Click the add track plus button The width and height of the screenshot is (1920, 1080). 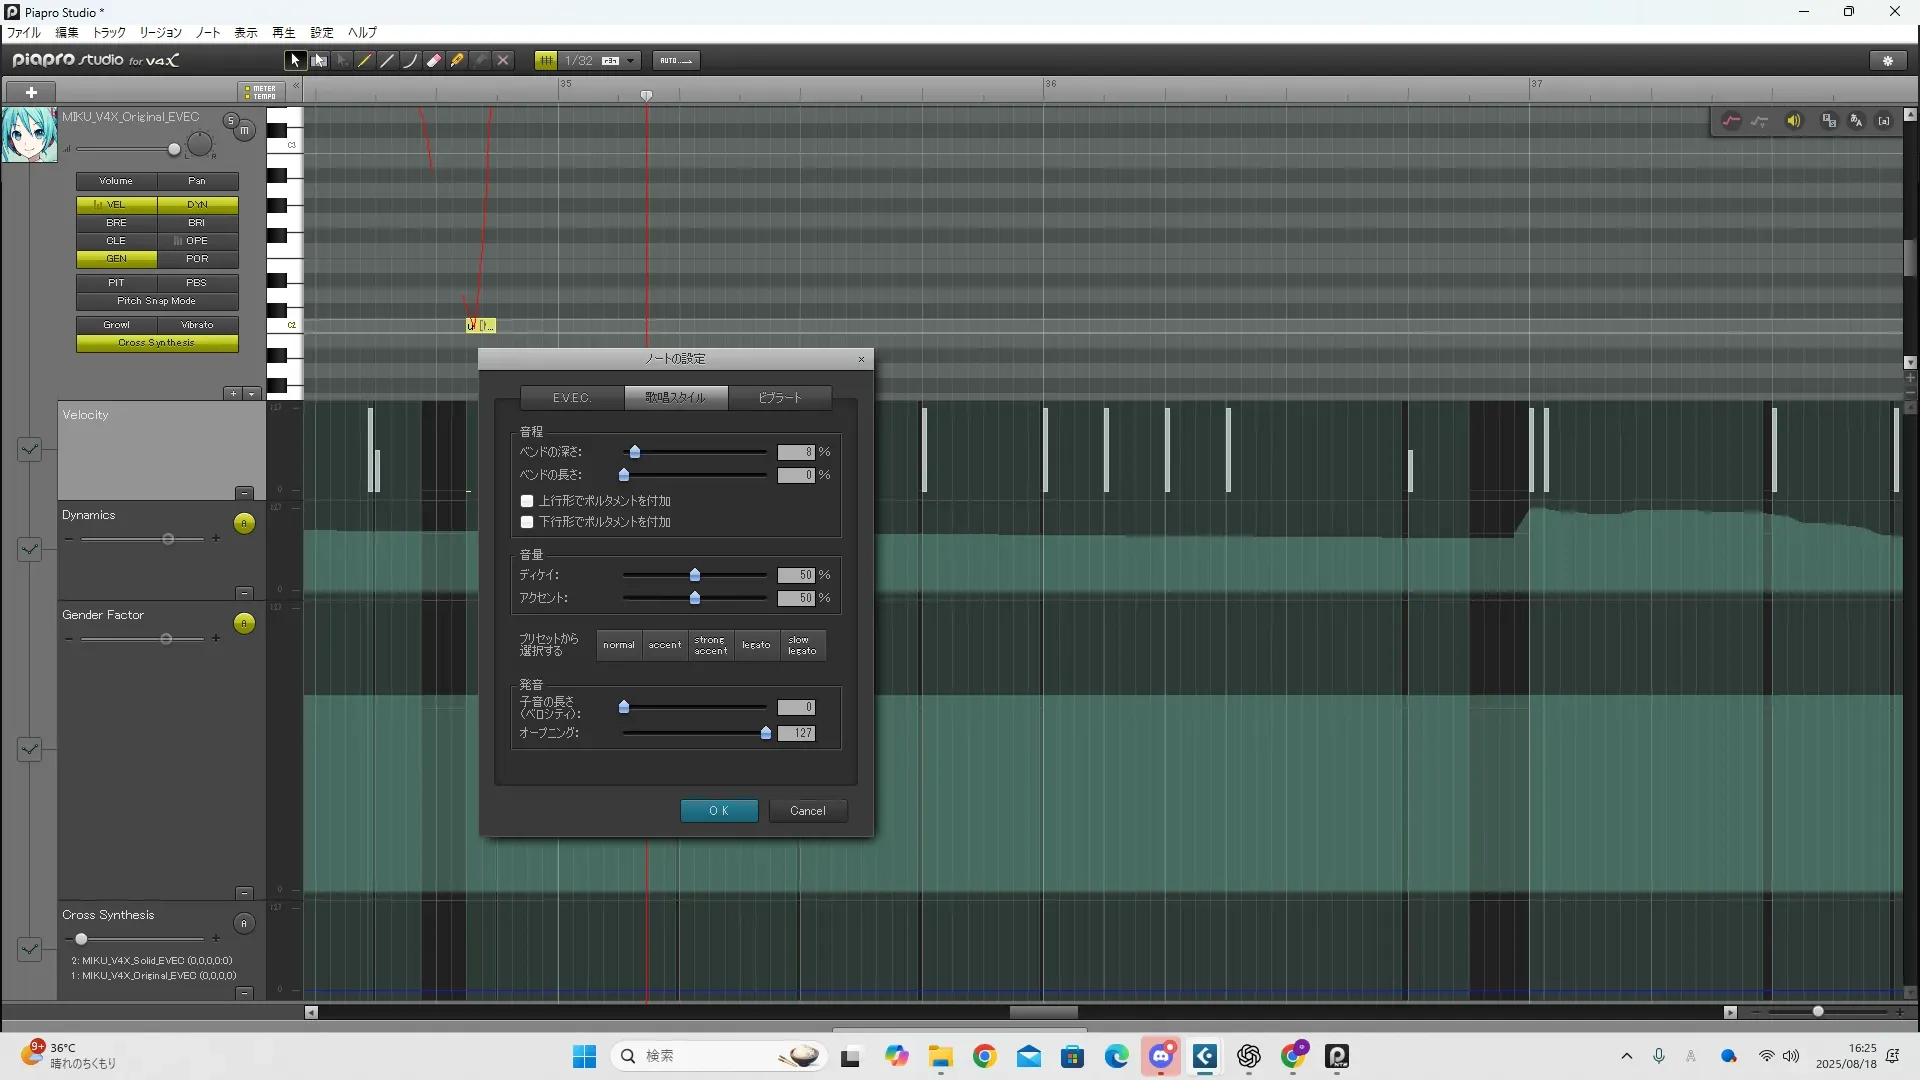31,92
